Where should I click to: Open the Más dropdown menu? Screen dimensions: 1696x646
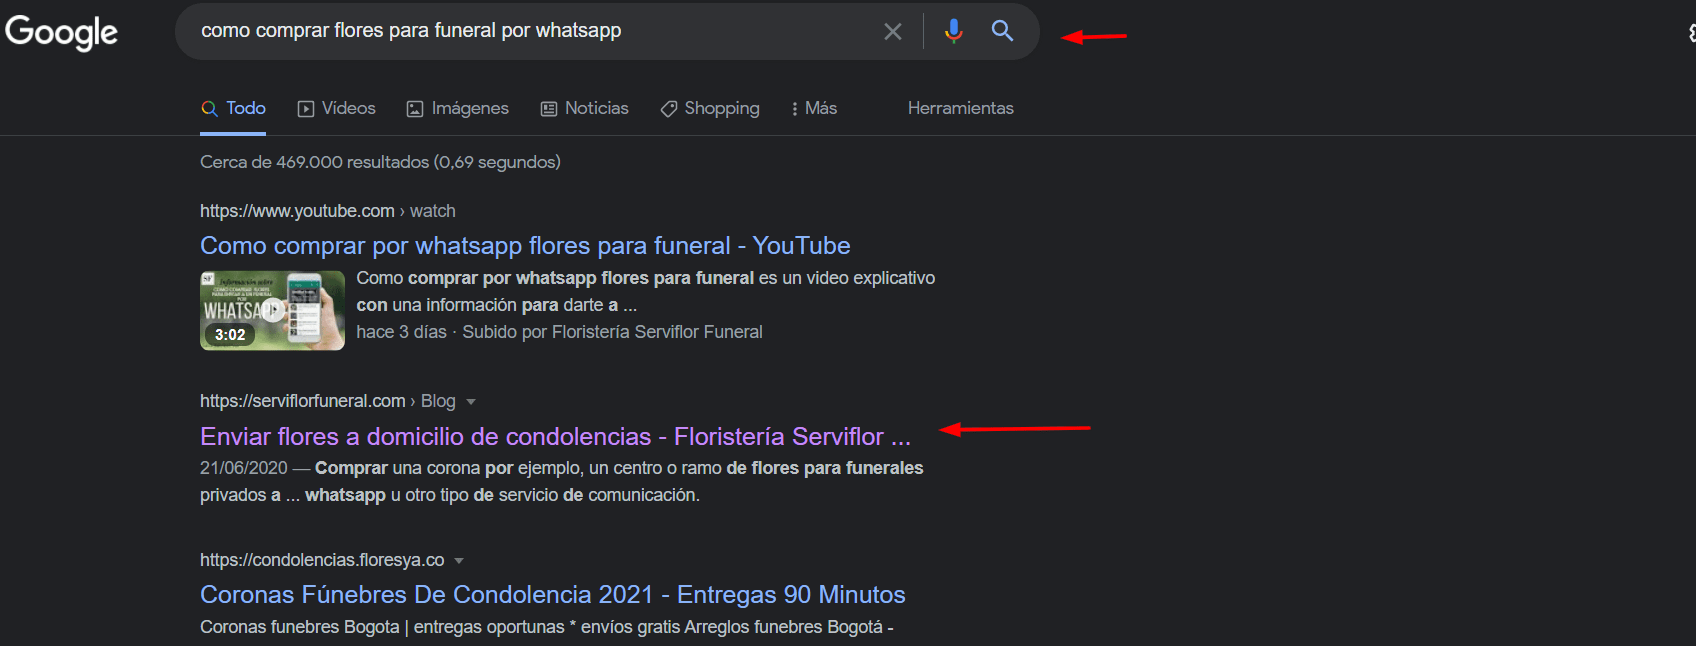(x=814, y=108)
